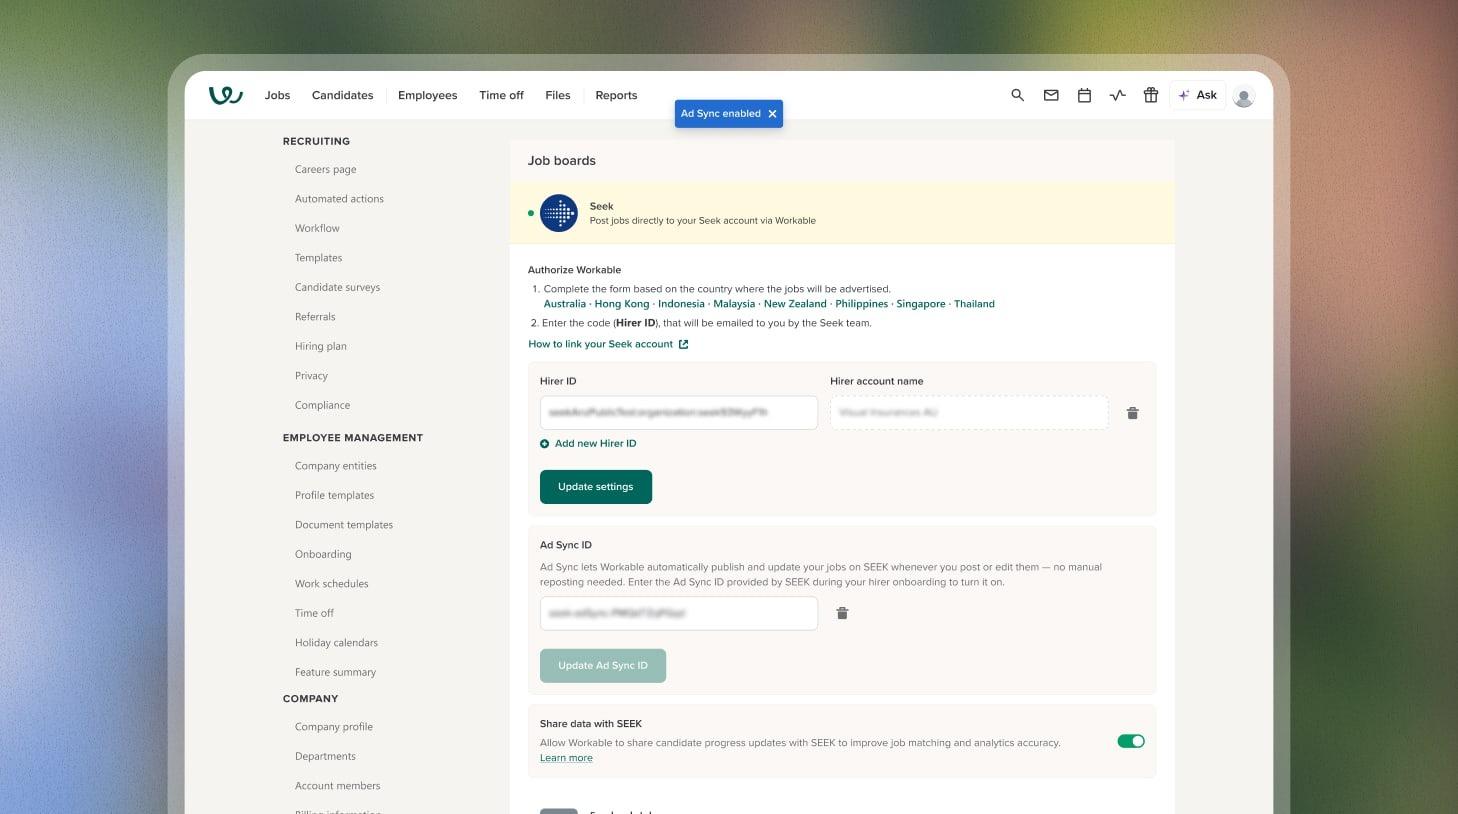Open Workflow settings in sidebar

pos(317,229)
